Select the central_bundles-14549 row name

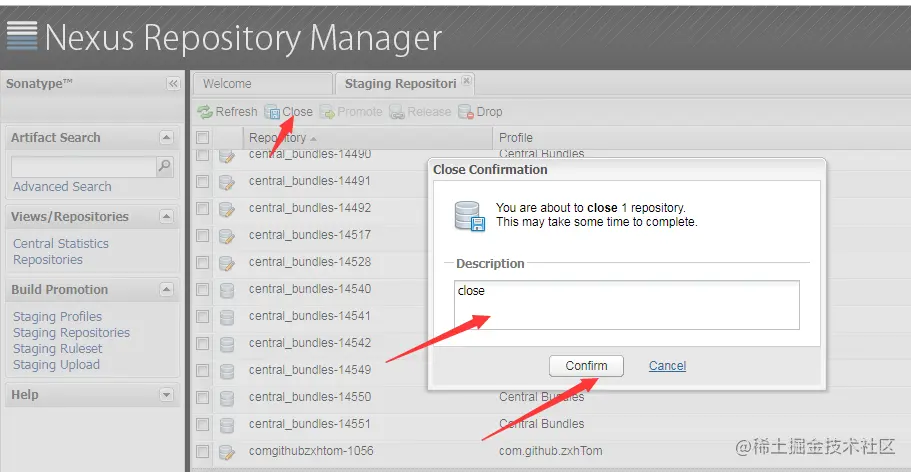[310, 370]
